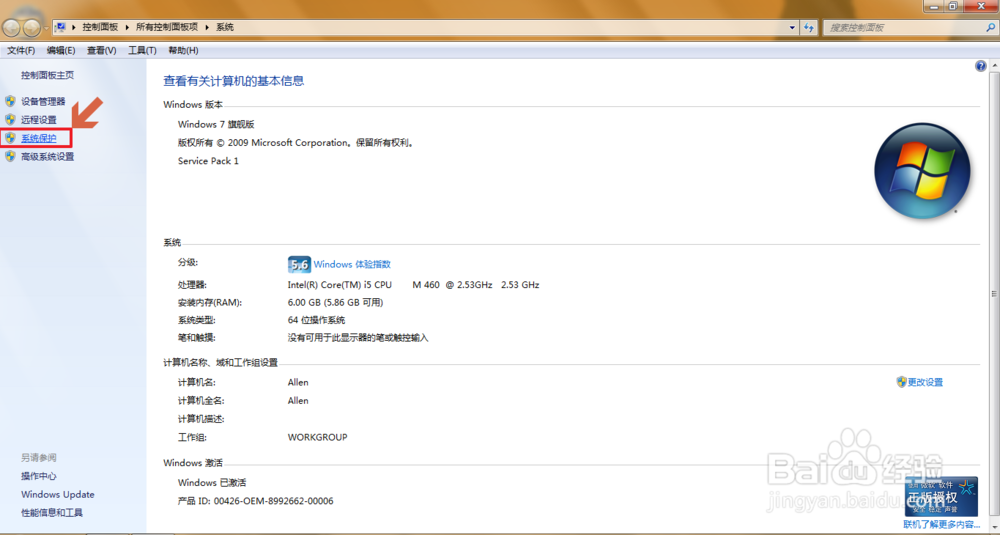
Task: Expand the arrow after 所有控制面板项 breadcrumb
Action: pyautogui.click(x=207, y=27)
